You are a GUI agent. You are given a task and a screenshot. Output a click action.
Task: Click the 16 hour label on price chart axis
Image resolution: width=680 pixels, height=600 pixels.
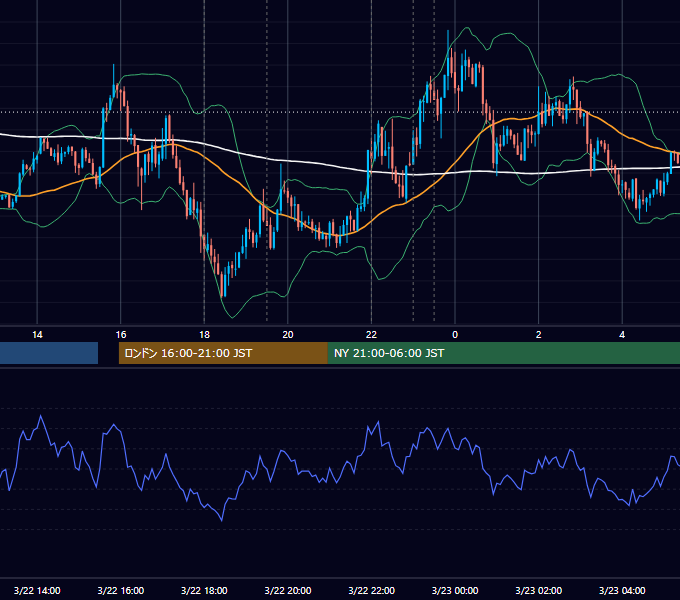(x=121, y=335)
